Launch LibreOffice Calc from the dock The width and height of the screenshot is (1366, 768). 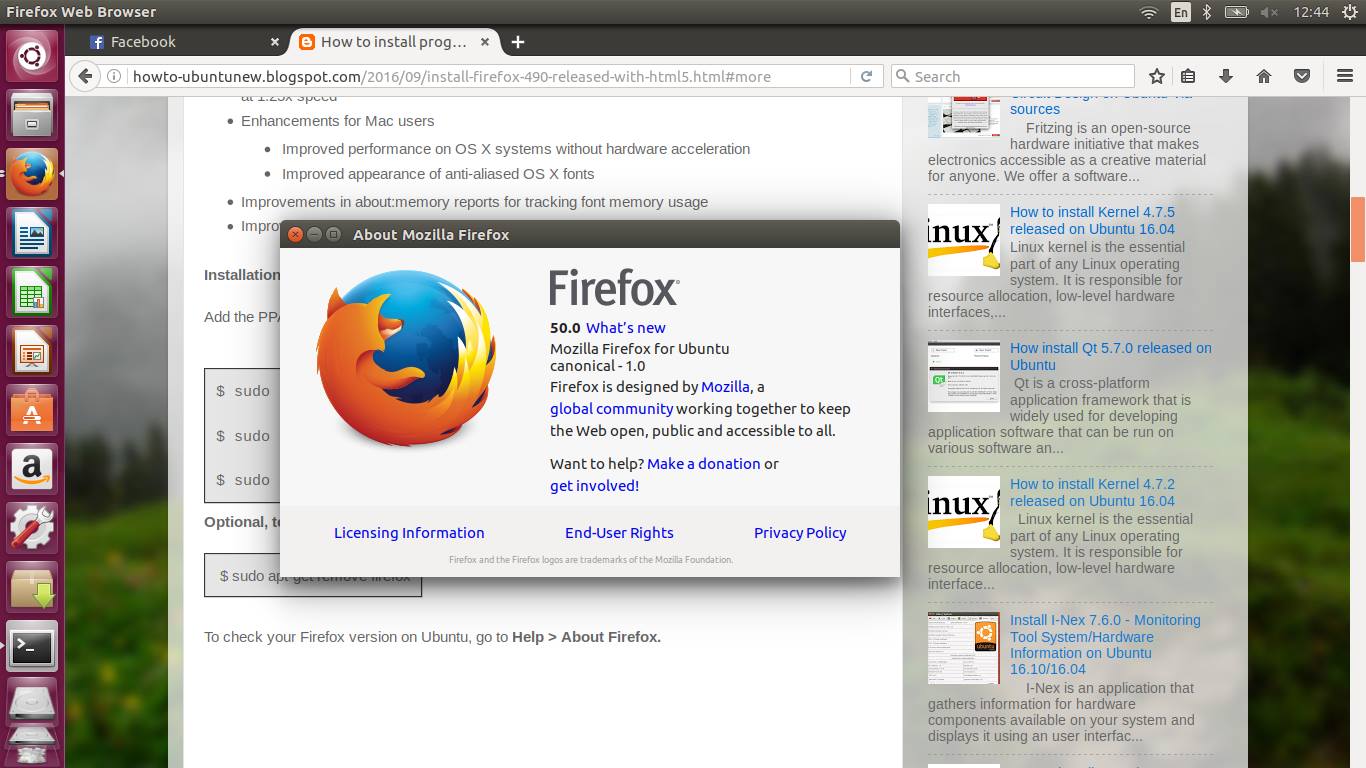(32, 292)
